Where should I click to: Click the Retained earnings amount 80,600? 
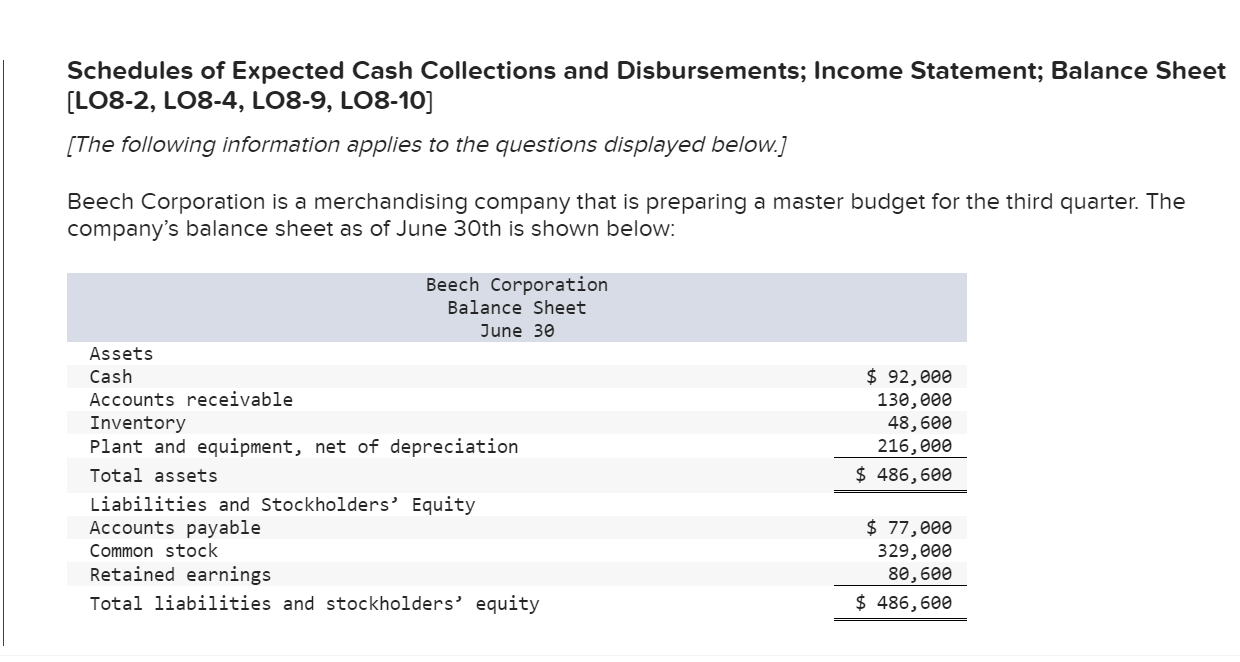tap(922, 574)
